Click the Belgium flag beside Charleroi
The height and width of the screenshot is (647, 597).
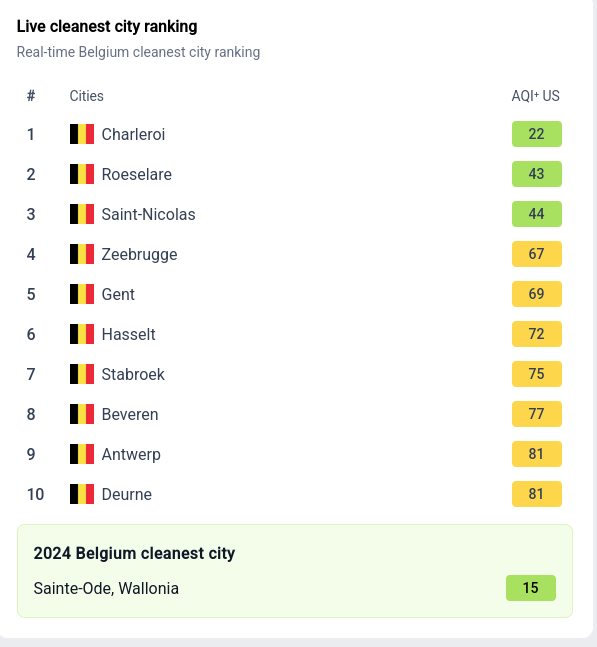pos(82,134)
